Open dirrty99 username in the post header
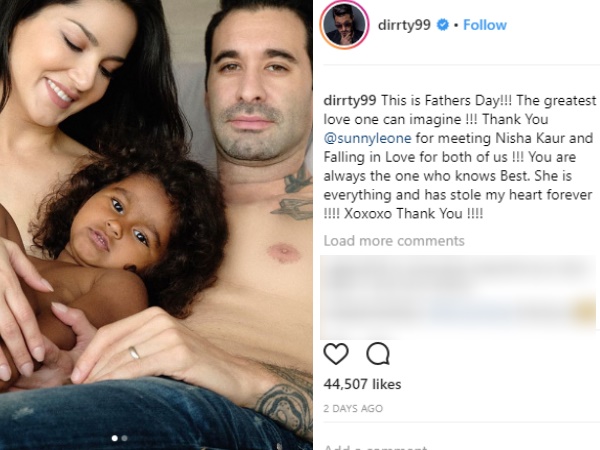The width and height of the screenshot is (600, 450). (404, 25)
